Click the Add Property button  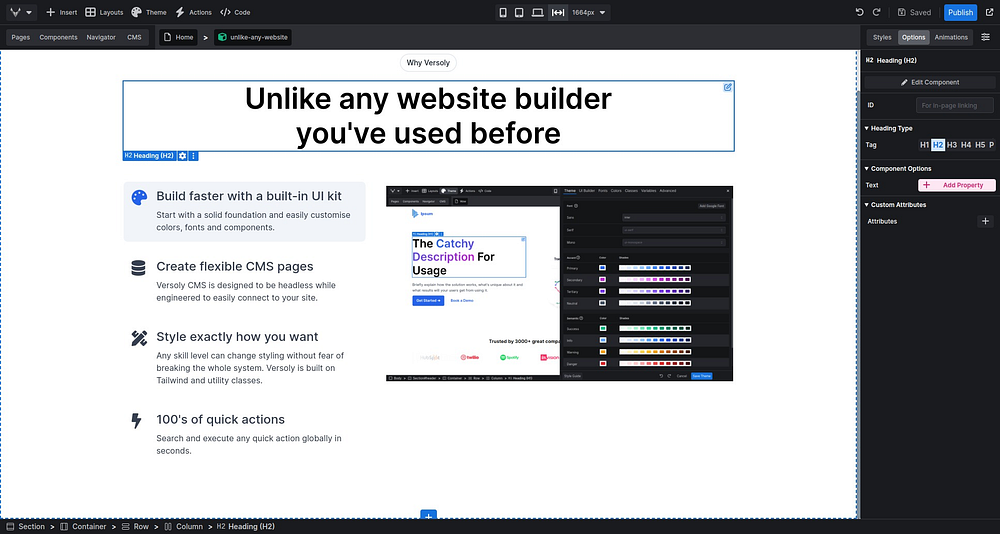(956, 185)
